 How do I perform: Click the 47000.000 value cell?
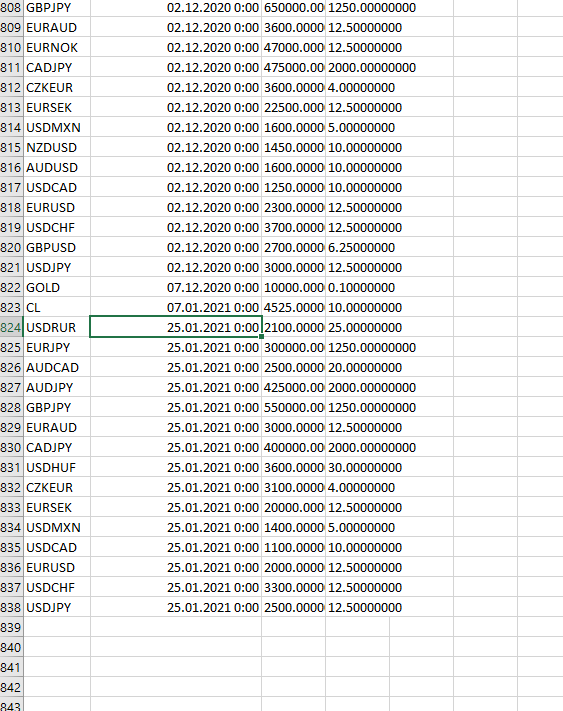293,48
